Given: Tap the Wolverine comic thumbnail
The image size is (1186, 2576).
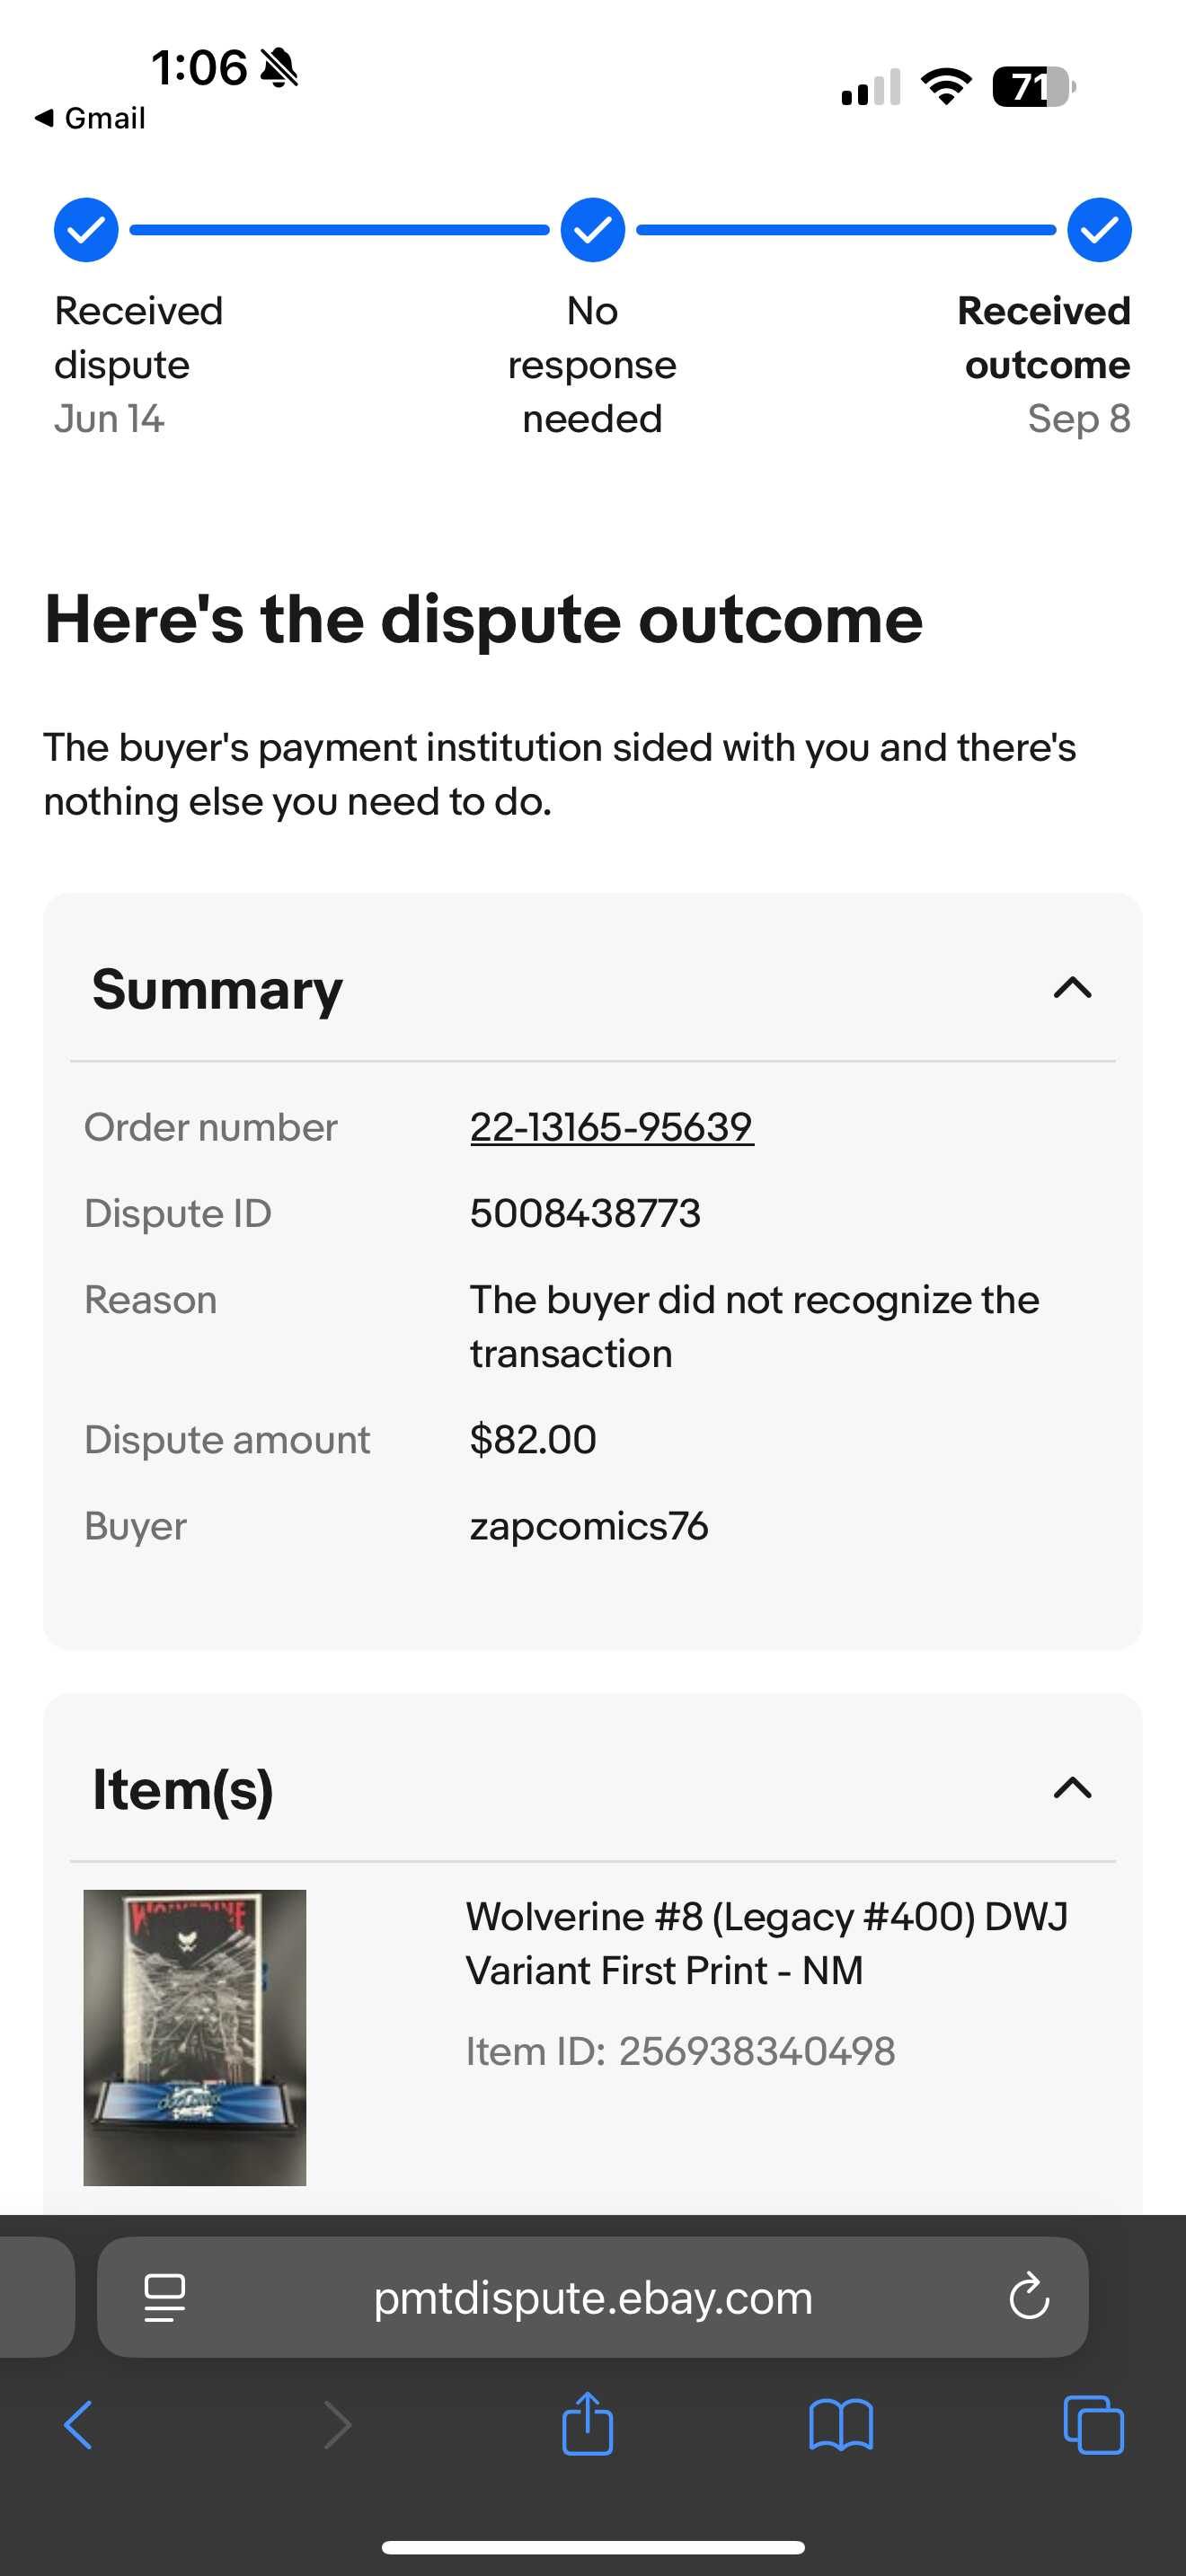Looking at the screenshot, I should [195, 2037].
